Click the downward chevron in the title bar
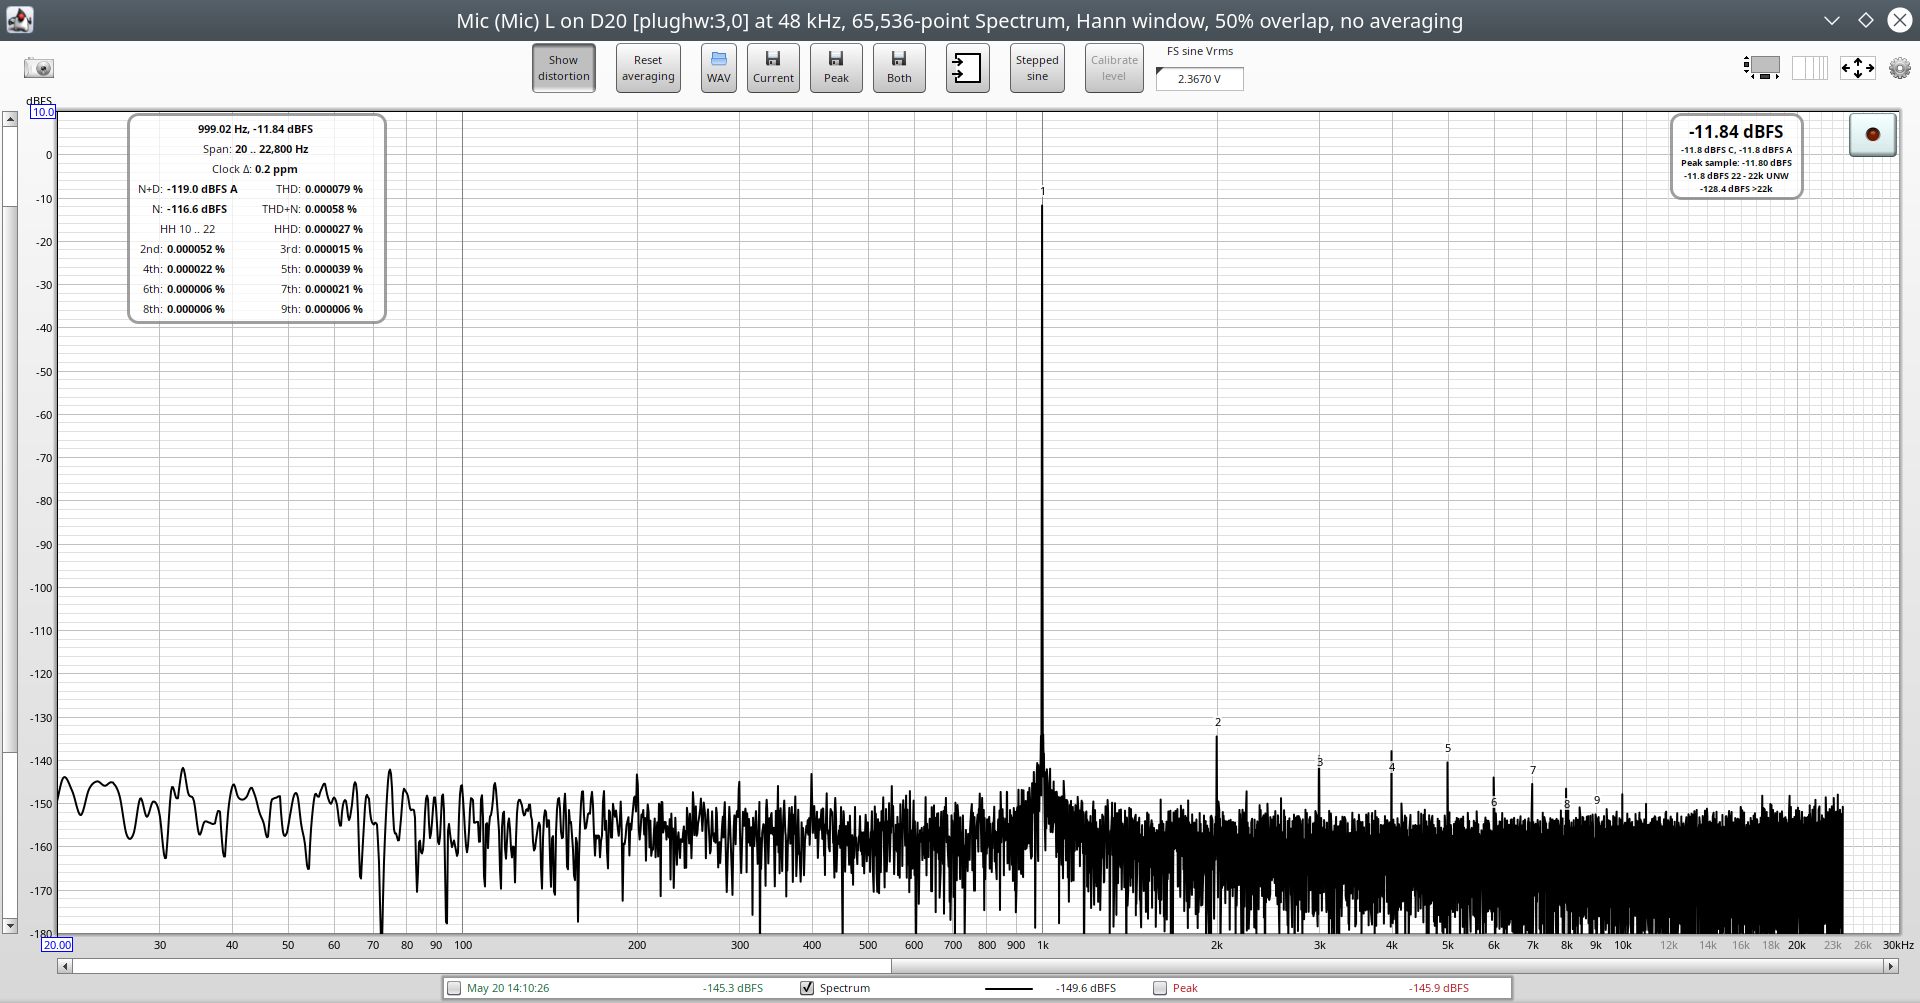 point(1831,20)
